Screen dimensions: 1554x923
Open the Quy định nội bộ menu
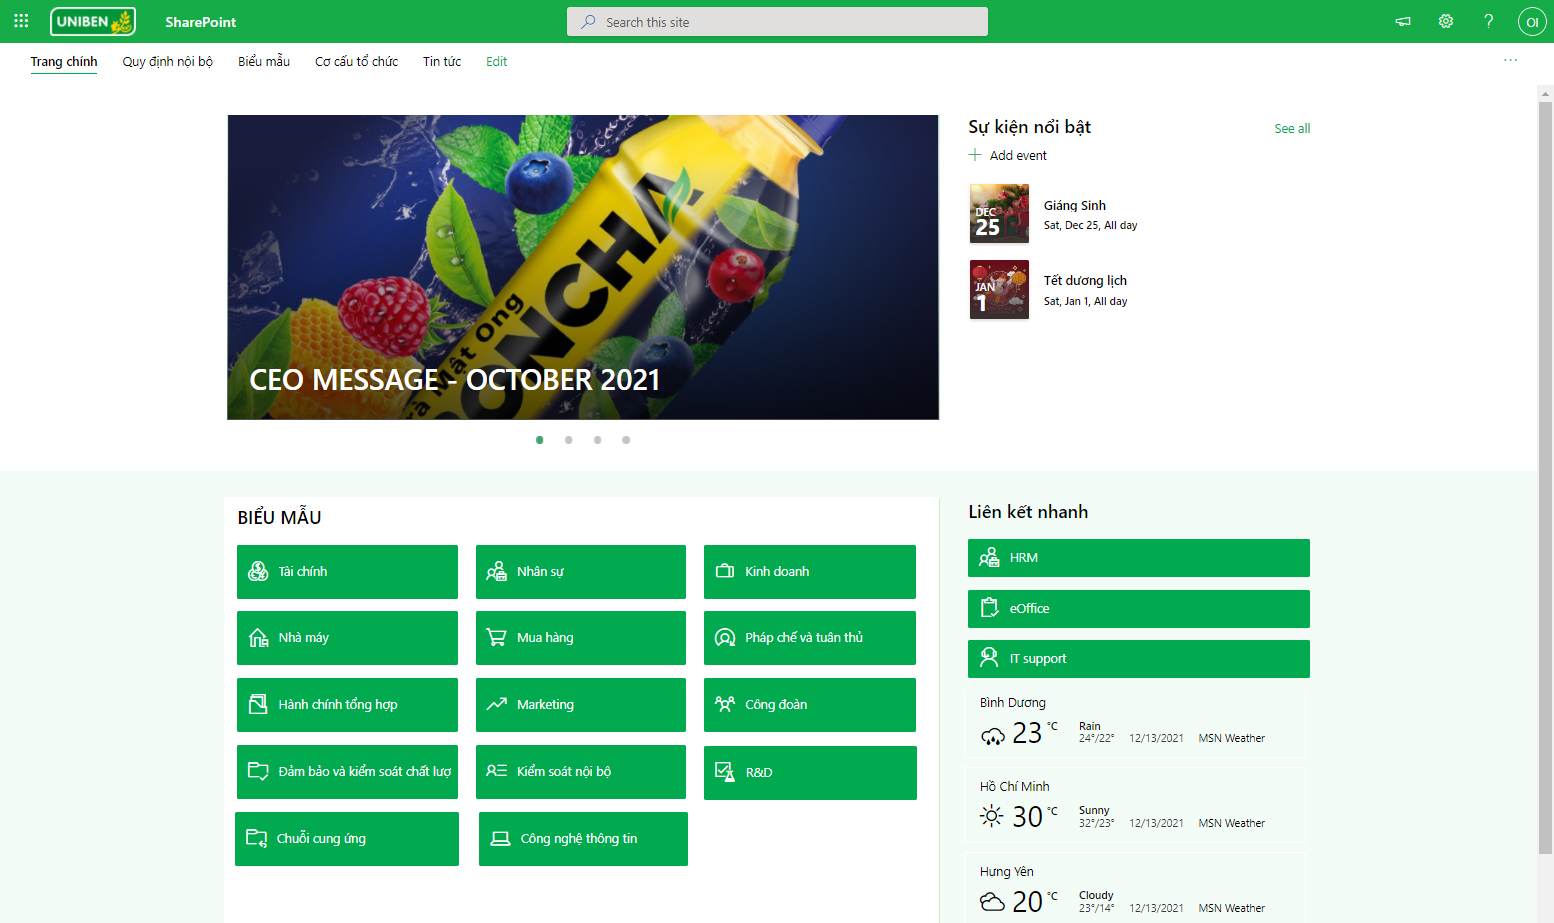[167, 62]
